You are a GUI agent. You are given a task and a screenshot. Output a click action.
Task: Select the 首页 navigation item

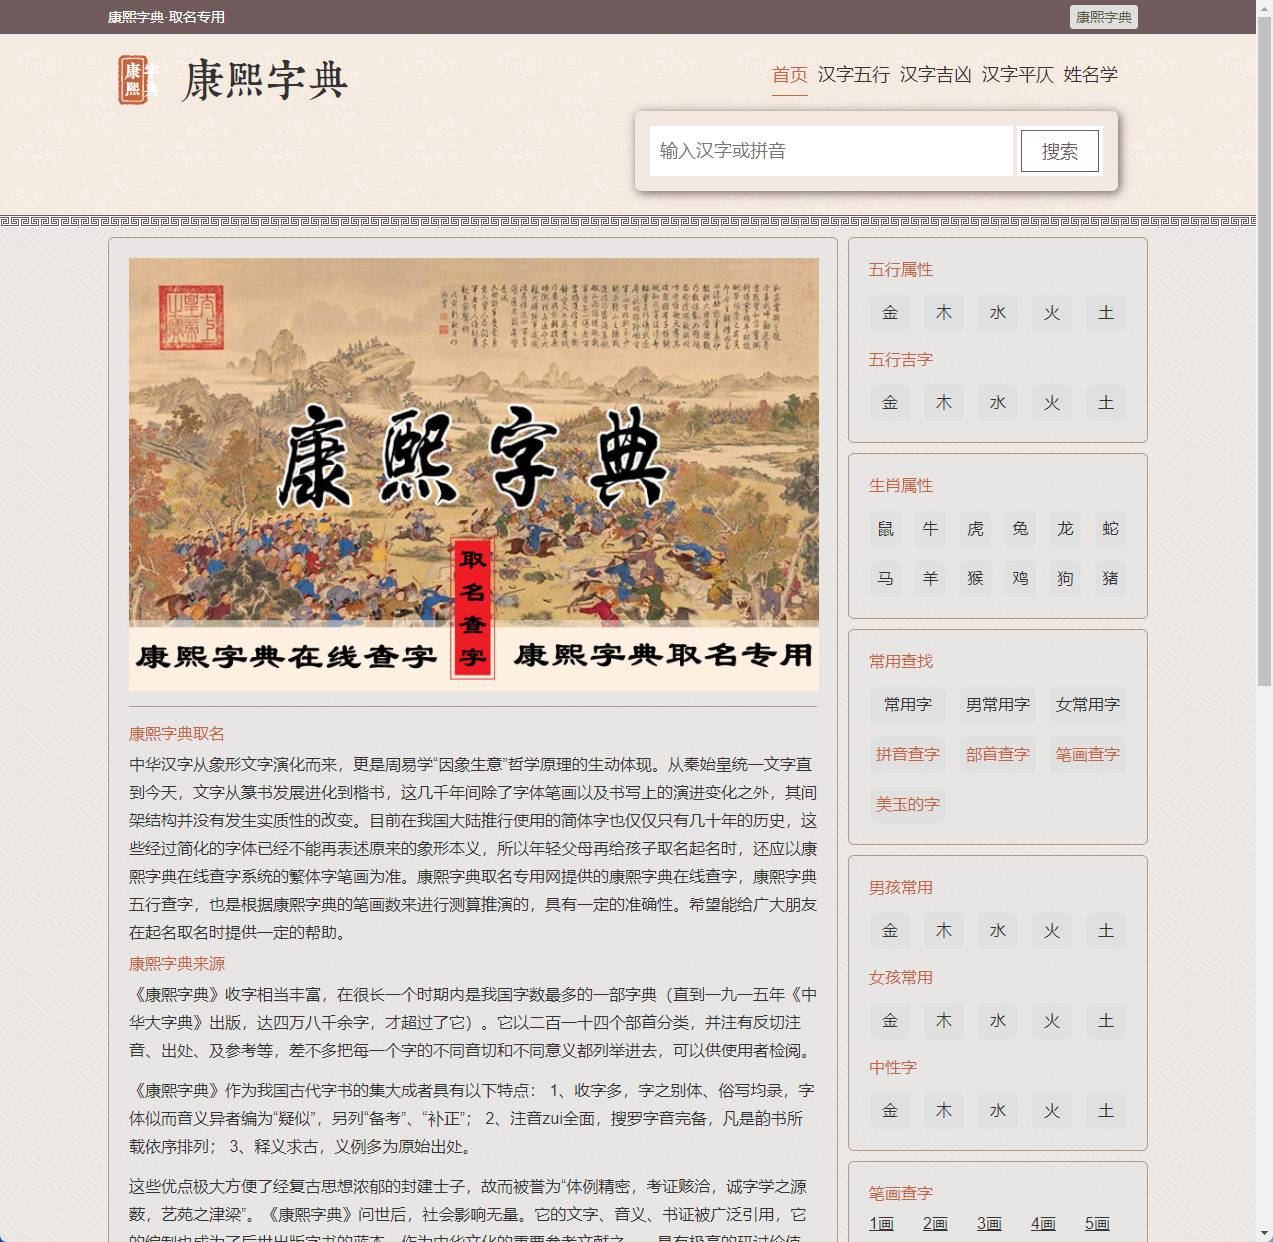coord(789,74)
